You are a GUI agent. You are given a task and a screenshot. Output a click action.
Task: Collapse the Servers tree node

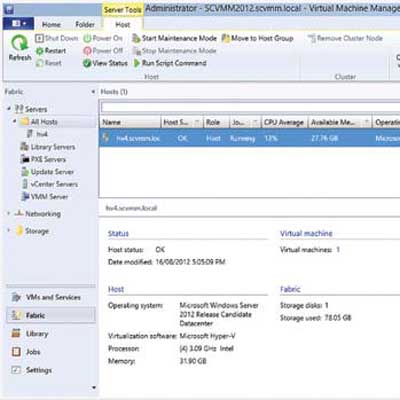(9, 109)
